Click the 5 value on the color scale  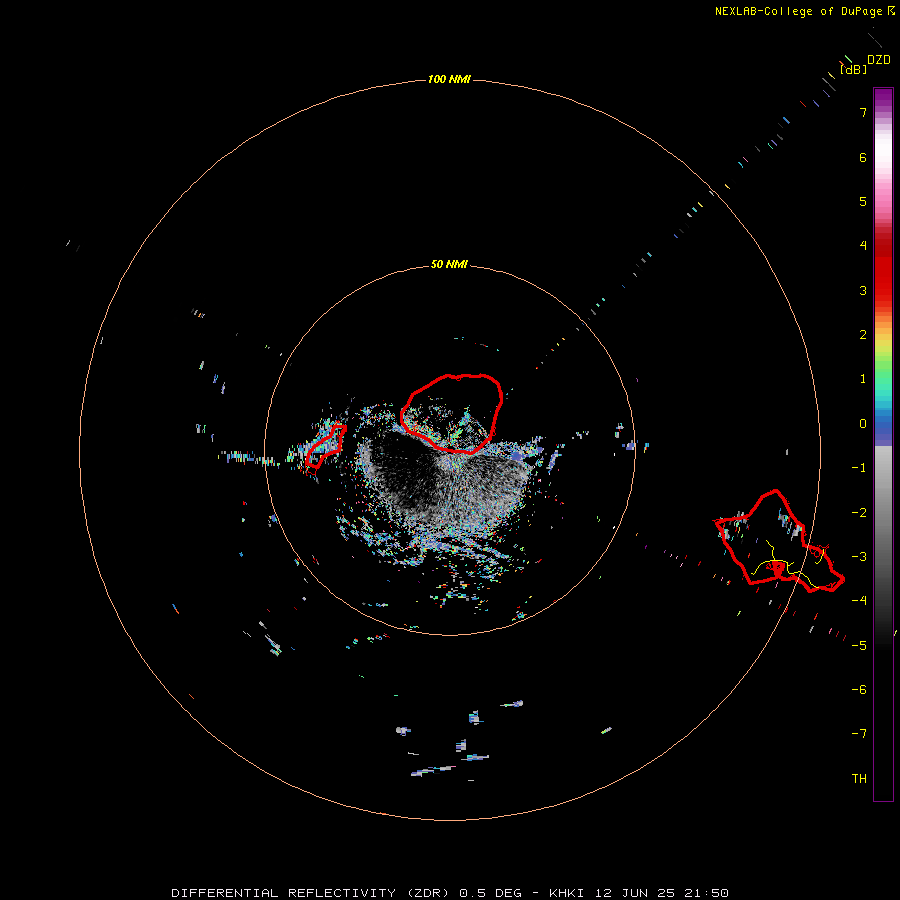click(x=863, y=201)
